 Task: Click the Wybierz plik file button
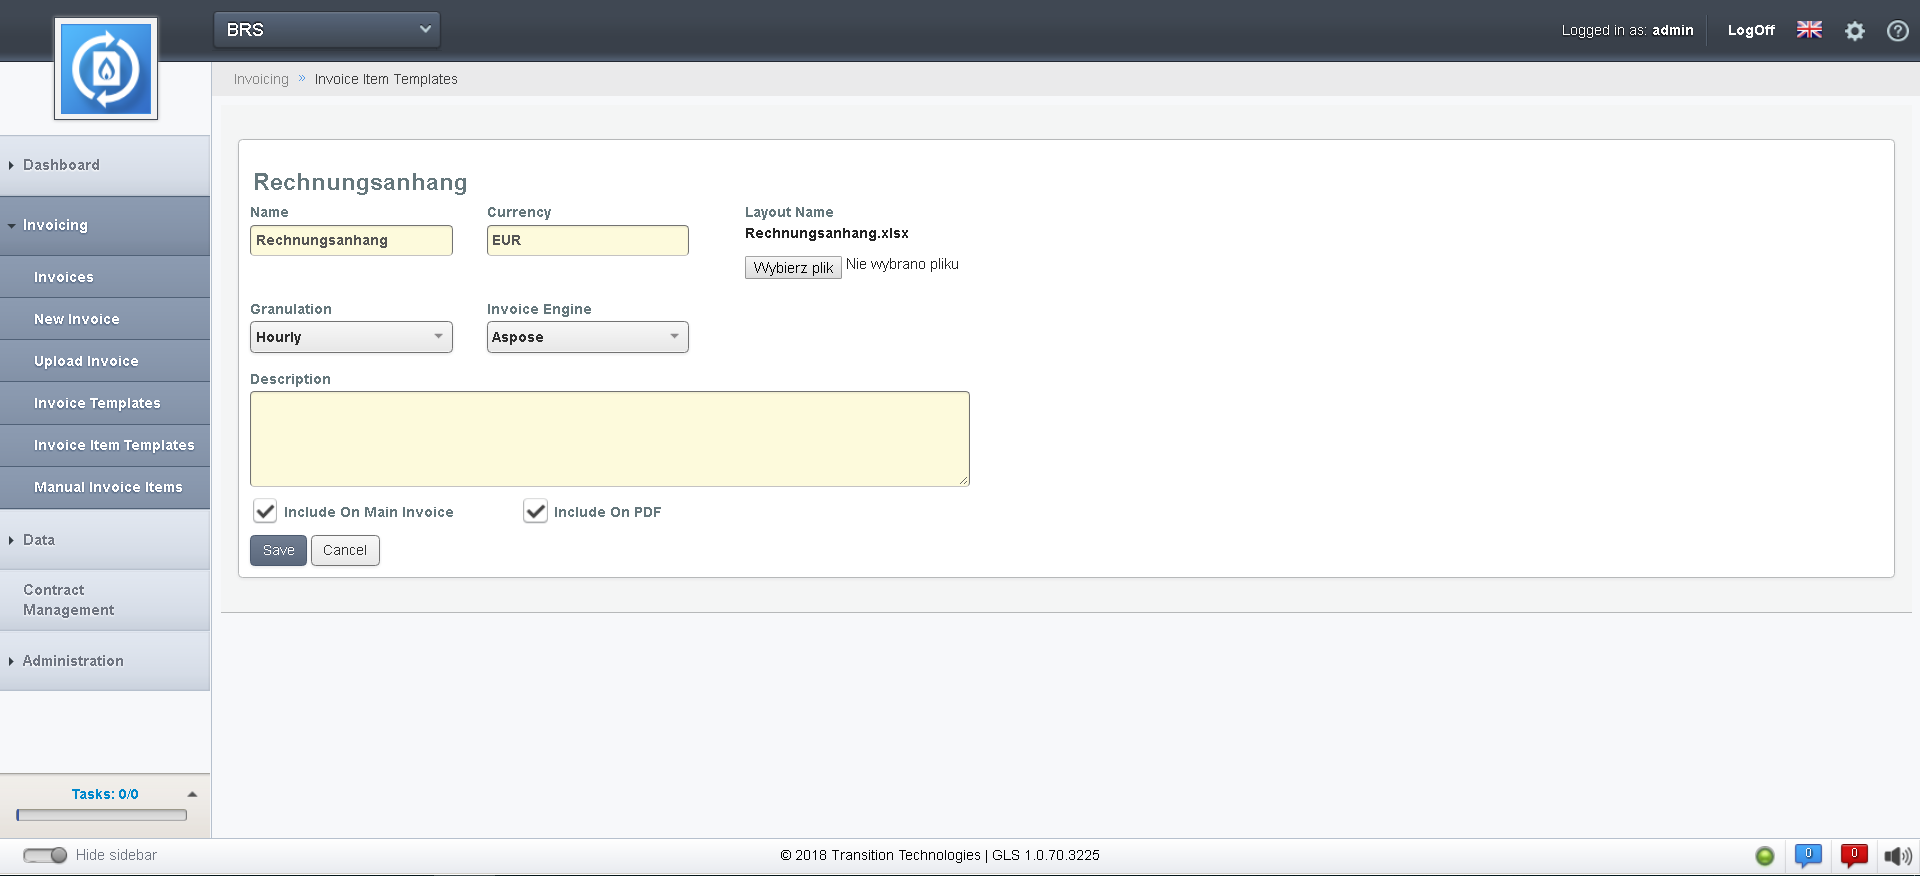tap(793, 268)
